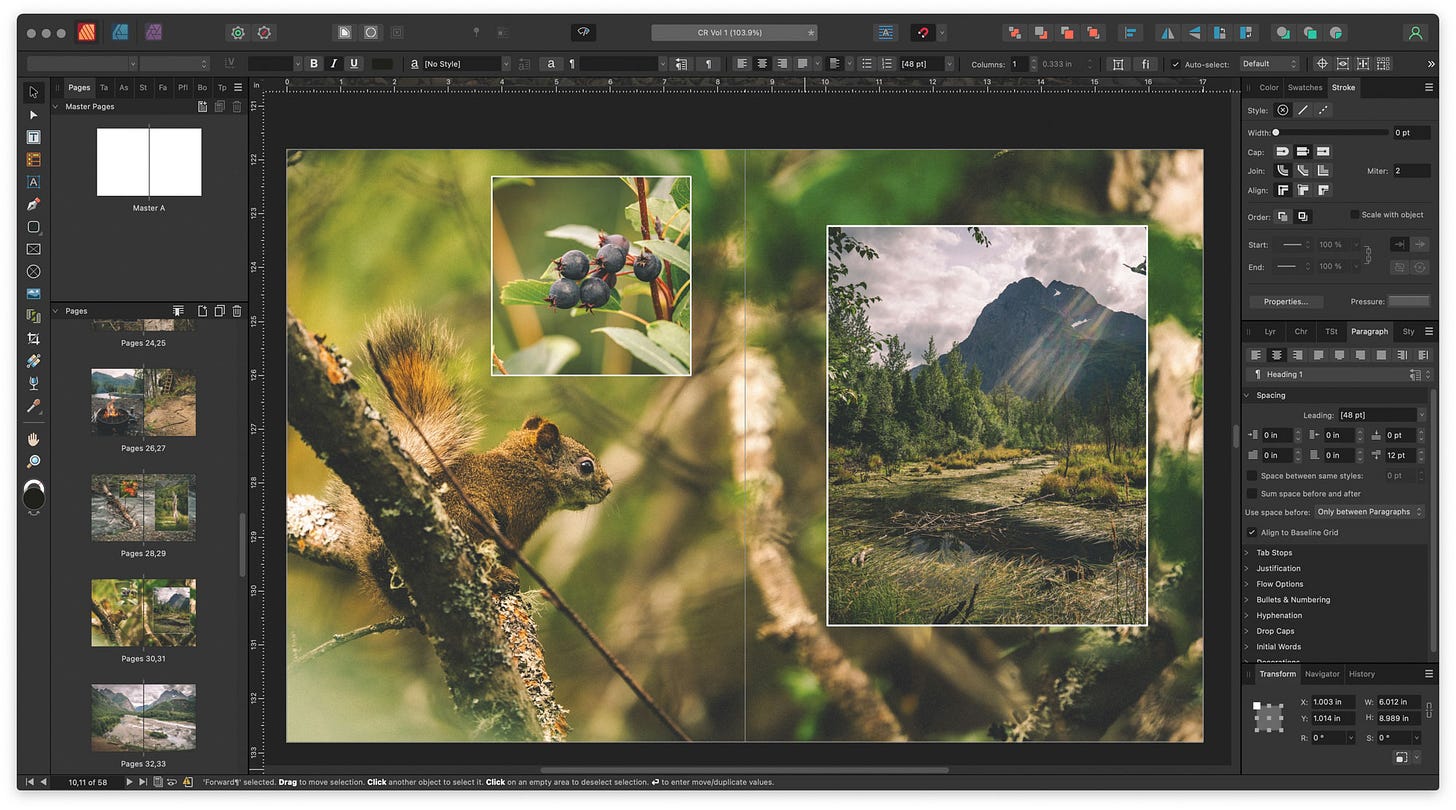Open Use space before dropdown

pyautogui.click(x=1369, y=512)
